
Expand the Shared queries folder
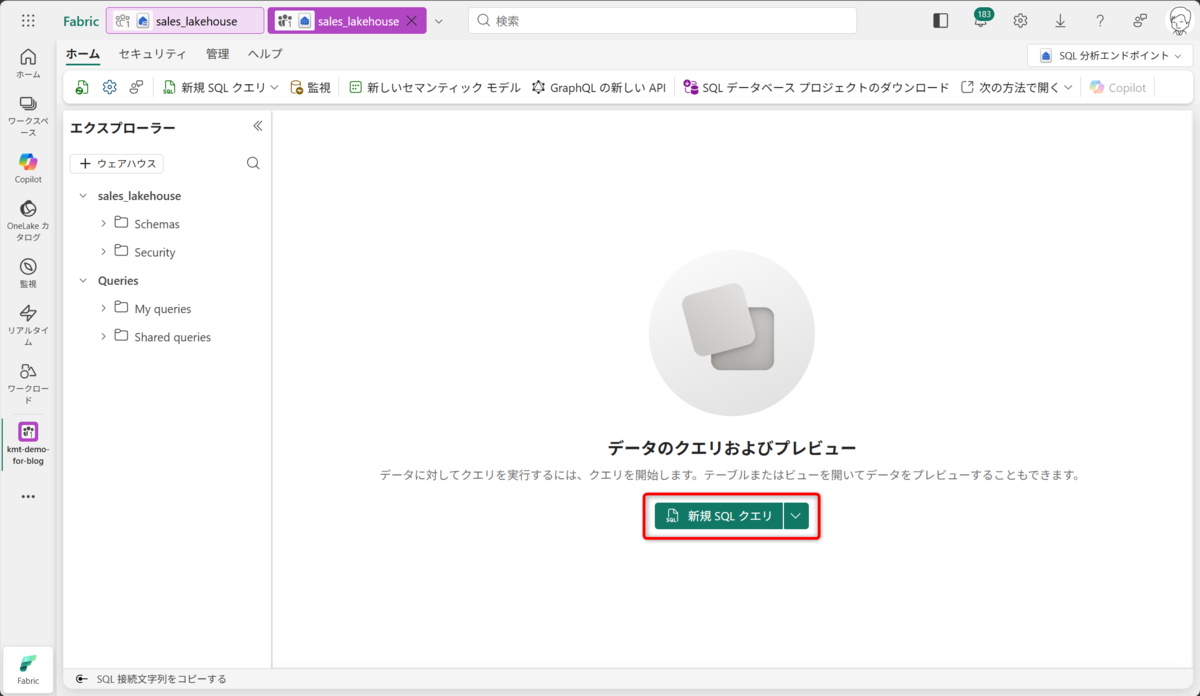(103, 337)
